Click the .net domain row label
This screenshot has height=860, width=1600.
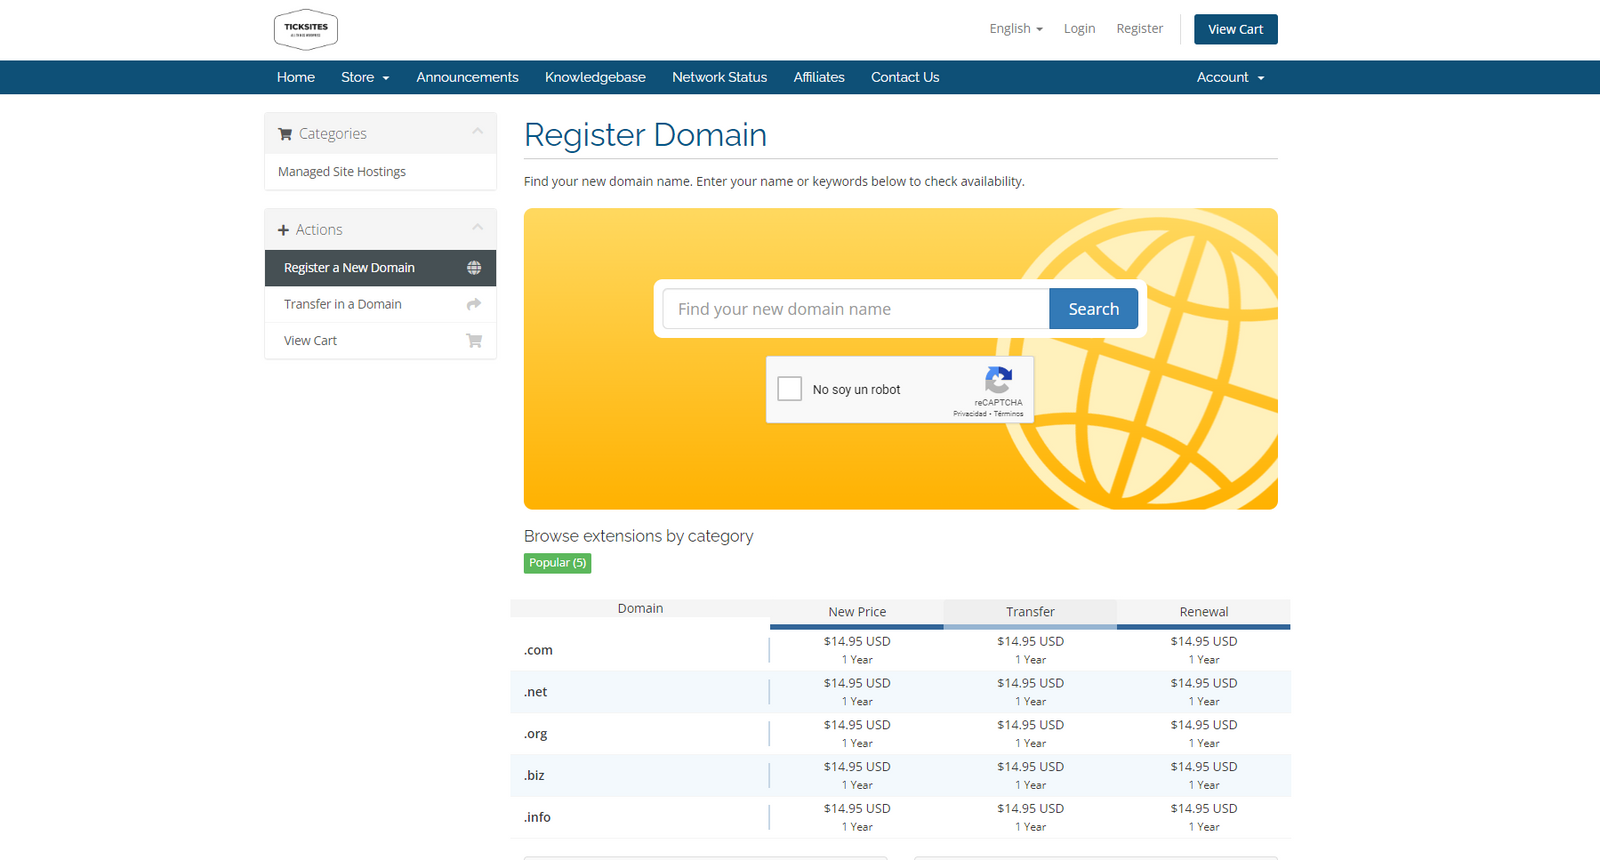point(536,692)
